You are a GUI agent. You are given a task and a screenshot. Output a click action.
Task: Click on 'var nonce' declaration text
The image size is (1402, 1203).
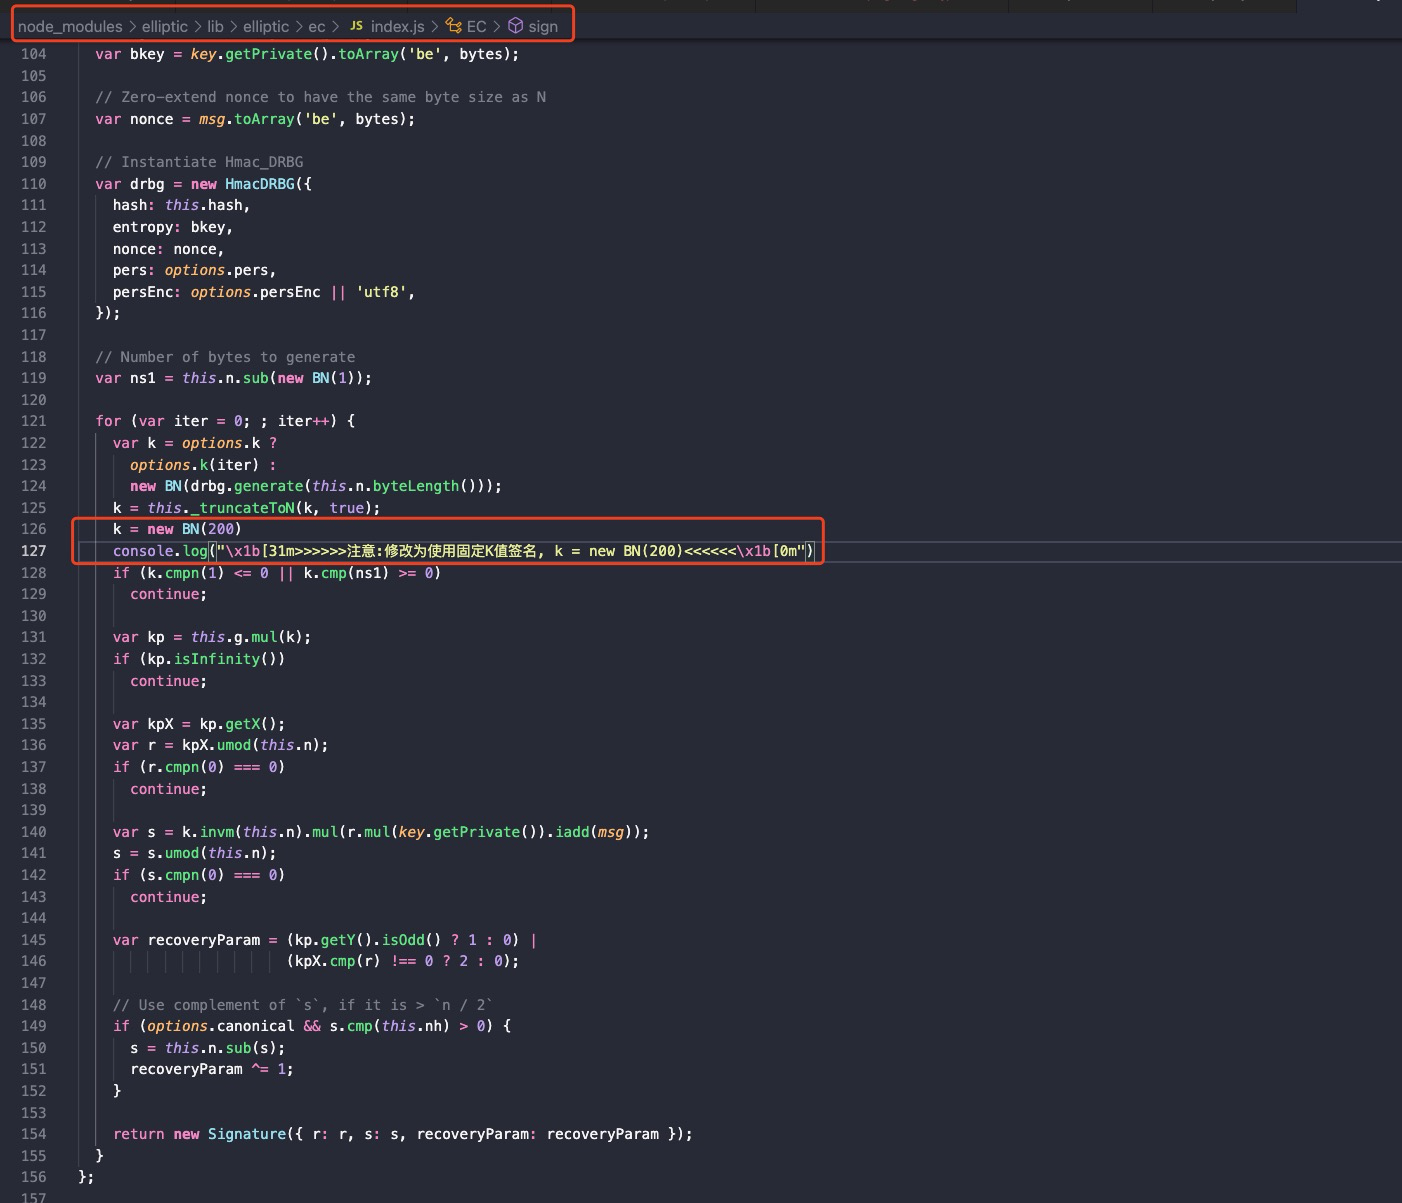(134, 119)
